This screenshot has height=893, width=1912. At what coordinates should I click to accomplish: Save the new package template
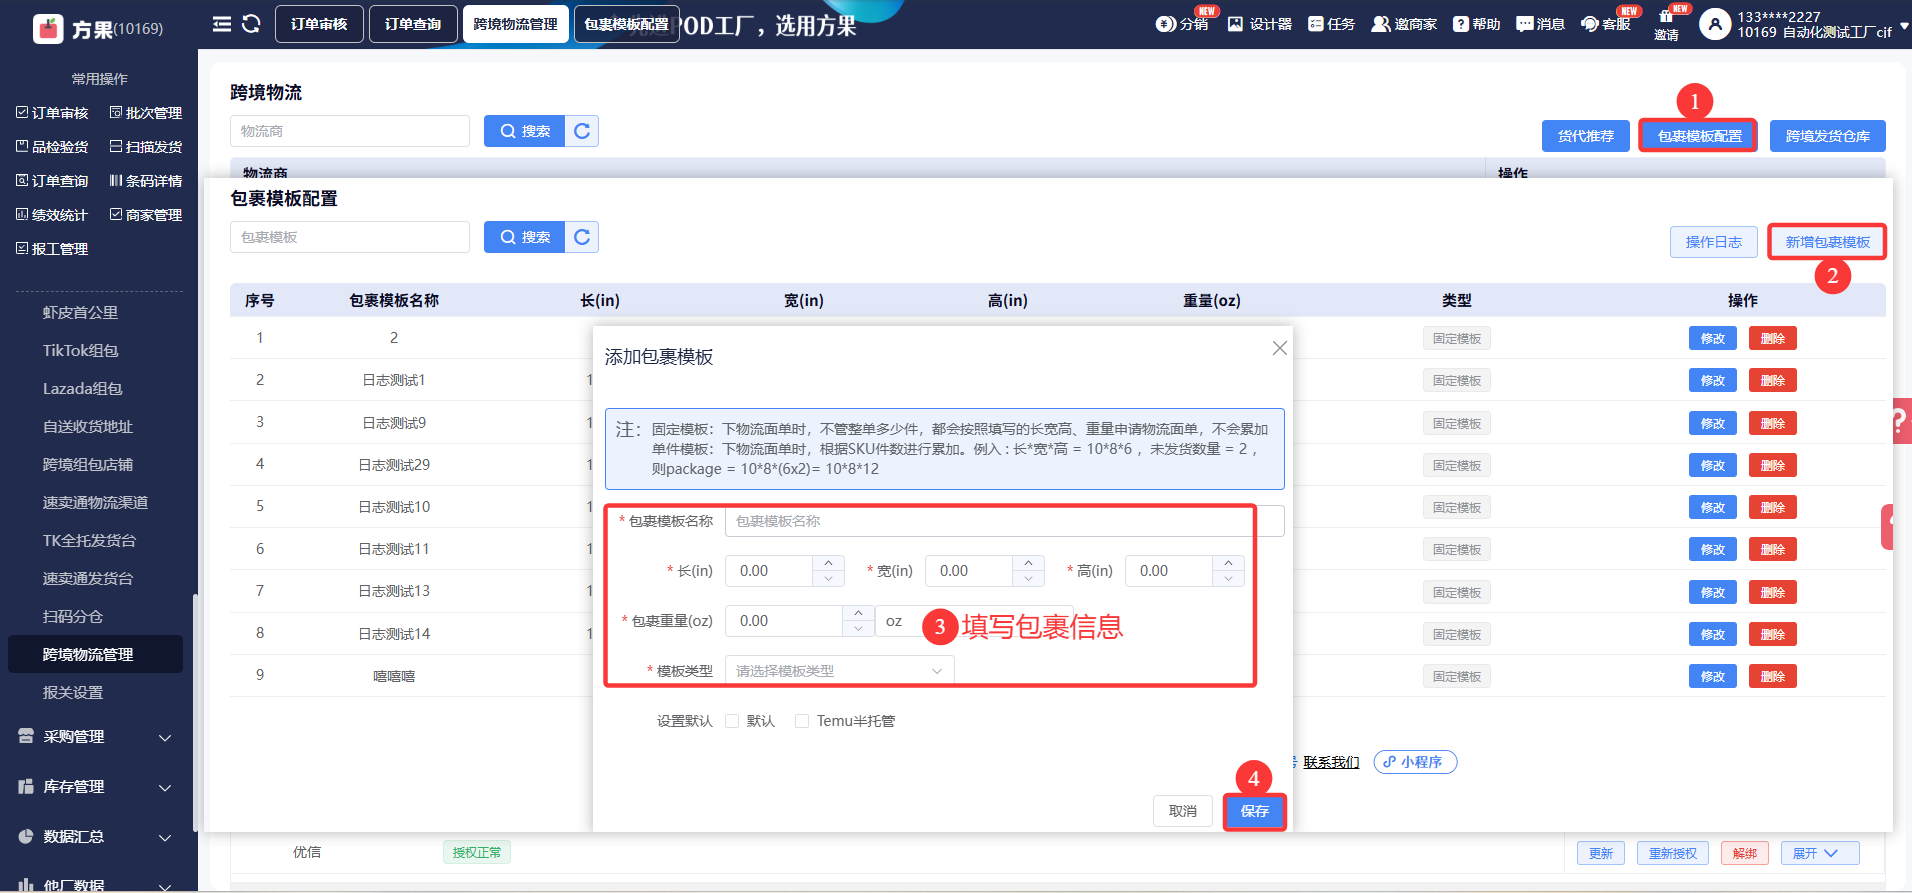pyautogui.click(x=1255, y=811)
